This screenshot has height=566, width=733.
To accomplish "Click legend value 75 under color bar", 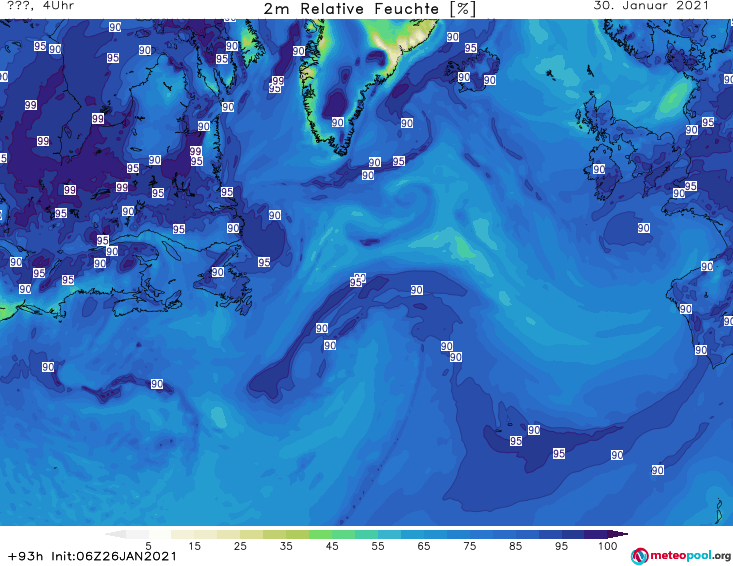I will [470, 545].
